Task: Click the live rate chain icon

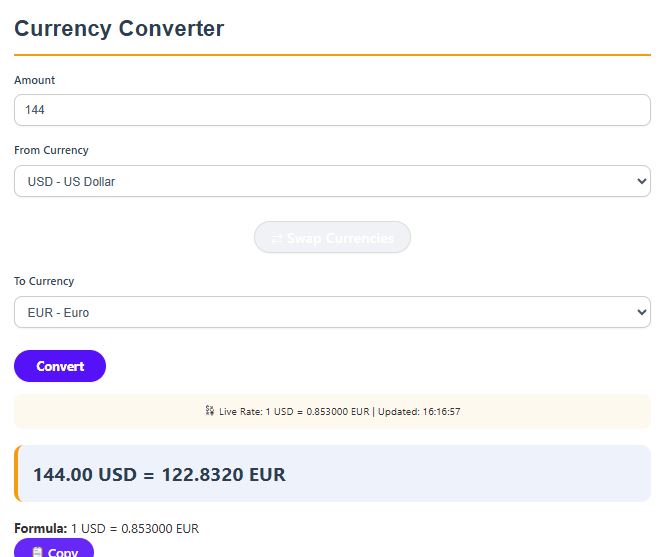Action: click(x=210, y=411)
